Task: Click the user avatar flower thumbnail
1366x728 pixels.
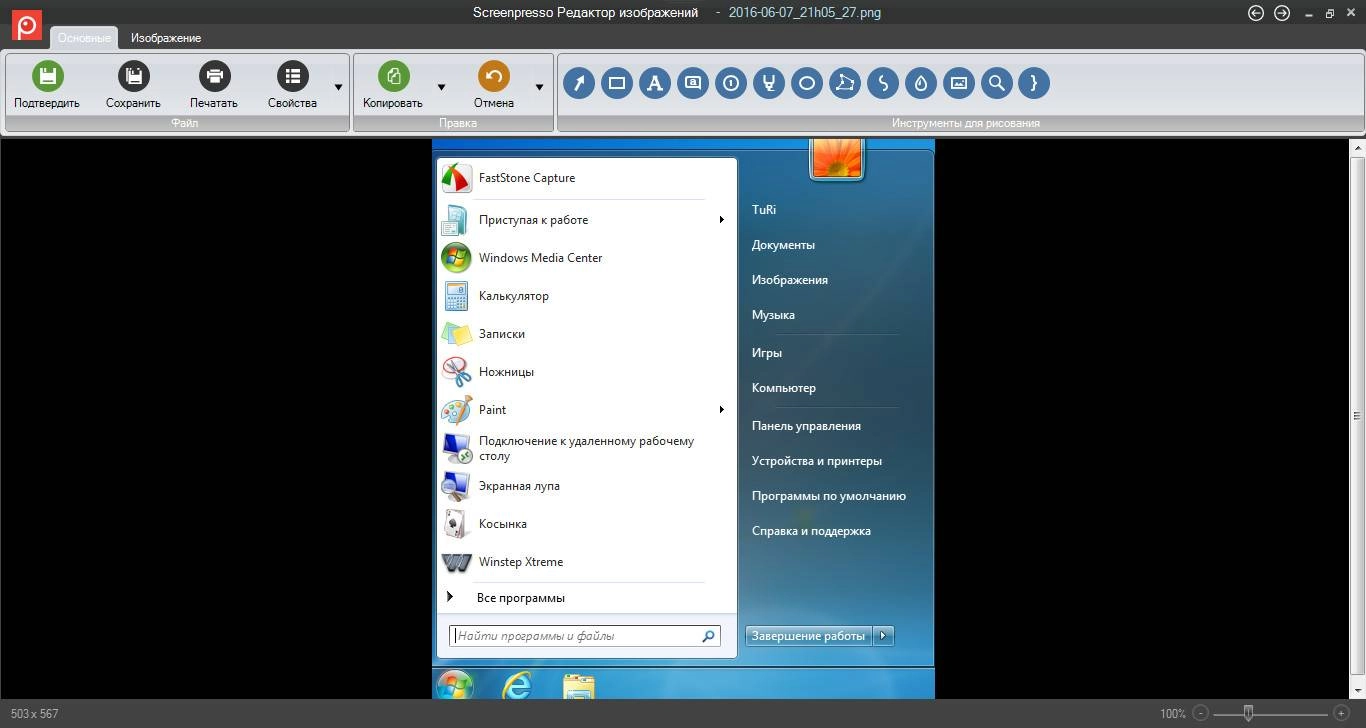Action: 837,158
